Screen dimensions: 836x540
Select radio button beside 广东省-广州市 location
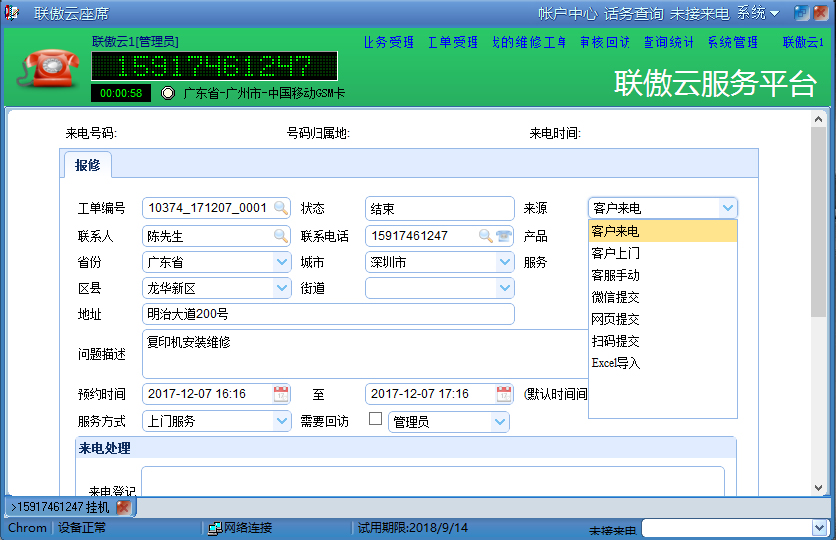click(x=168, y=93)
